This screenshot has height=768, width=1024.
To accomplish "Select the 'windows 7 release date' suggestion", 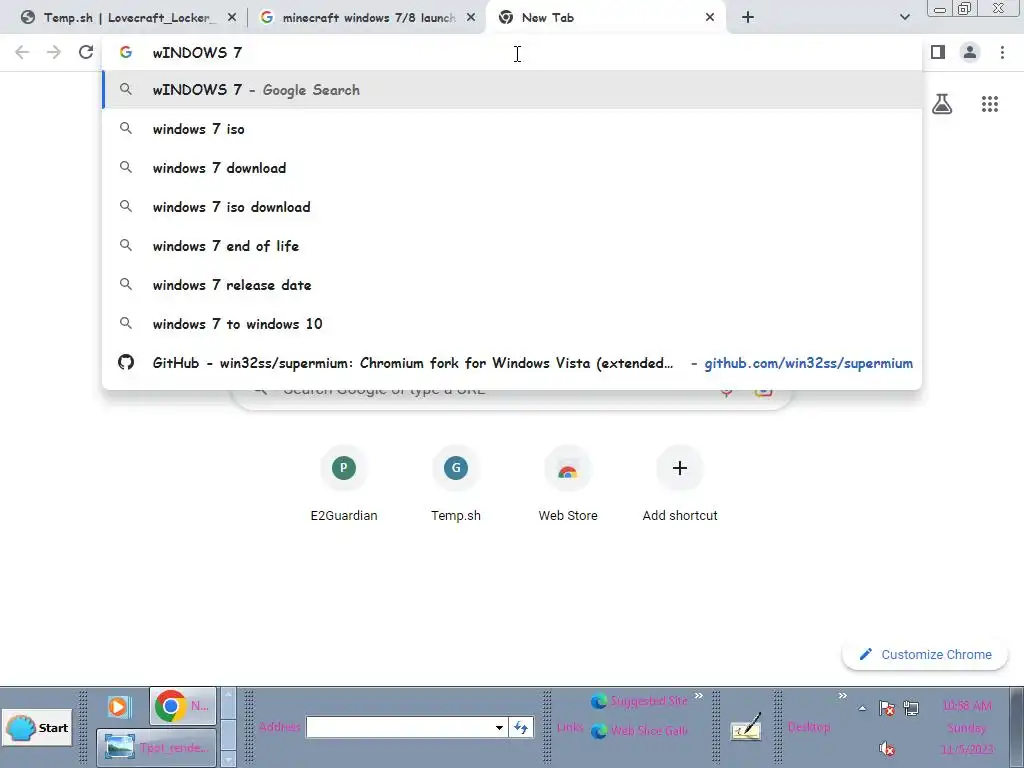I will pos(512,285).
